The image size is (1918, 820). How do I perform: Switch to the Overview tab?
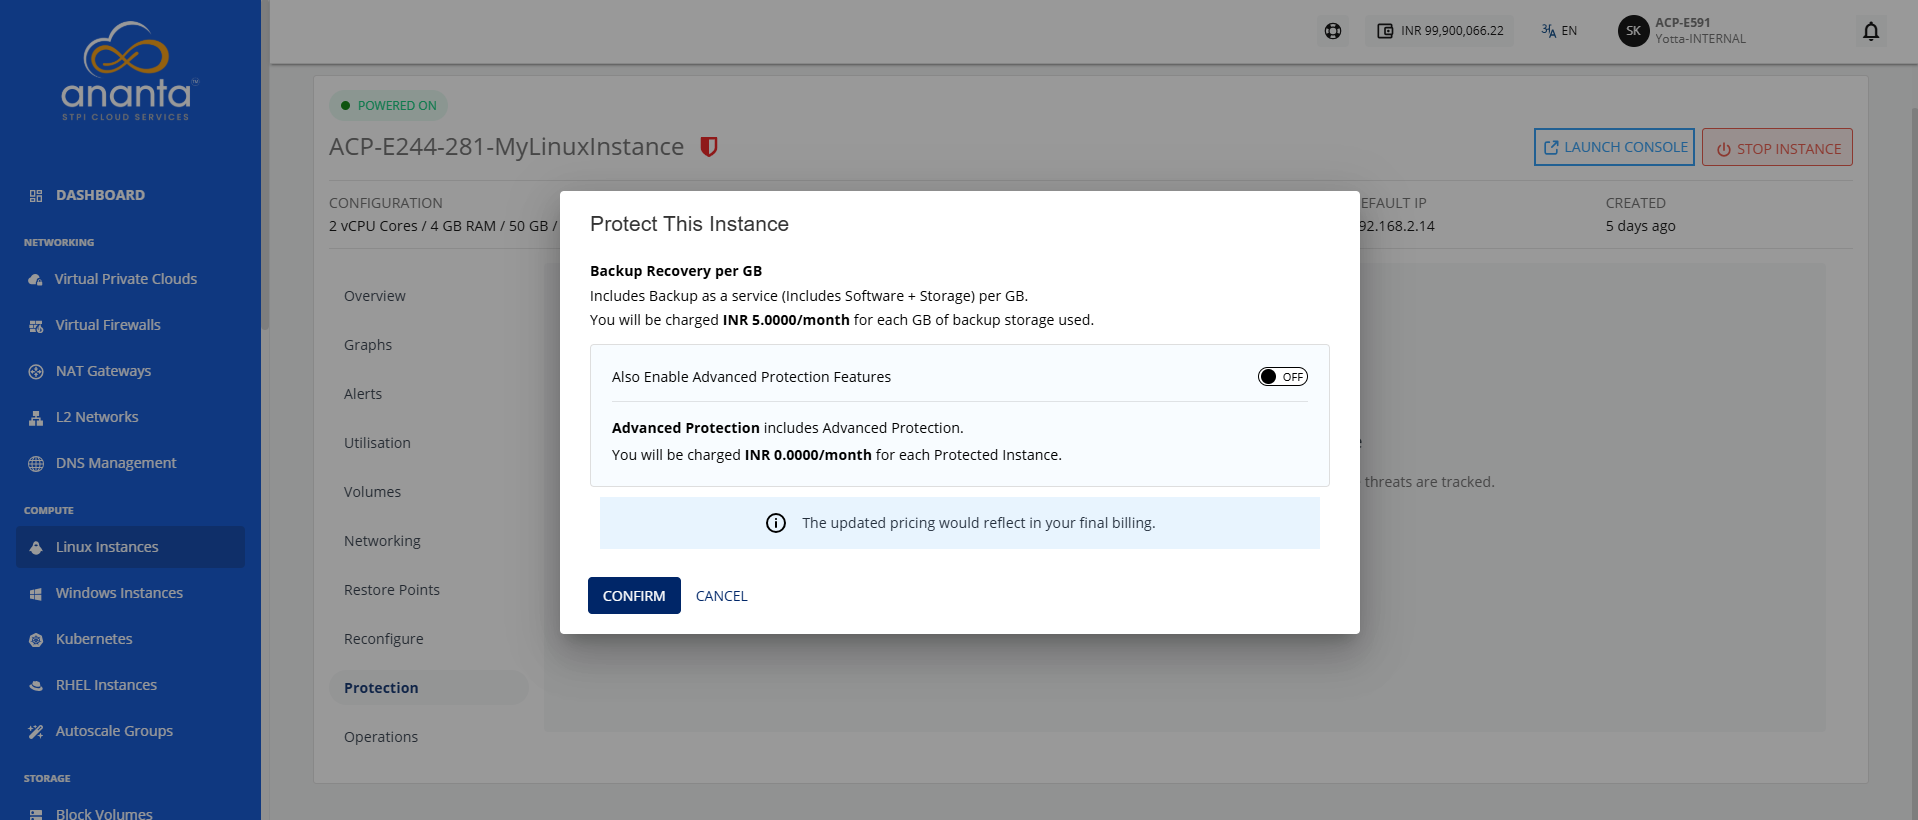point(375,296)
